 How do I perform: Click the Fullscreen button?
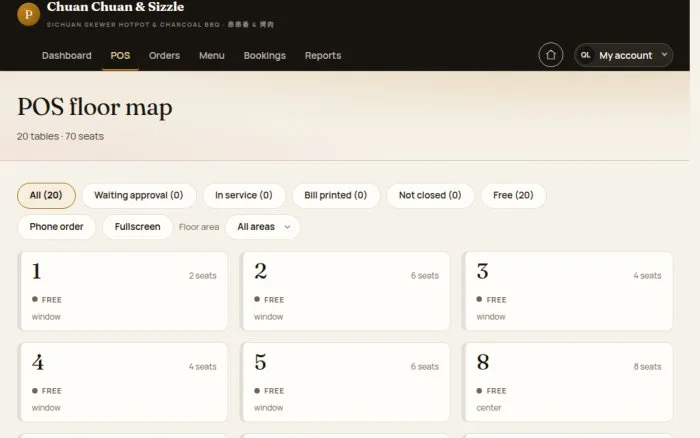tap(138, 227)
